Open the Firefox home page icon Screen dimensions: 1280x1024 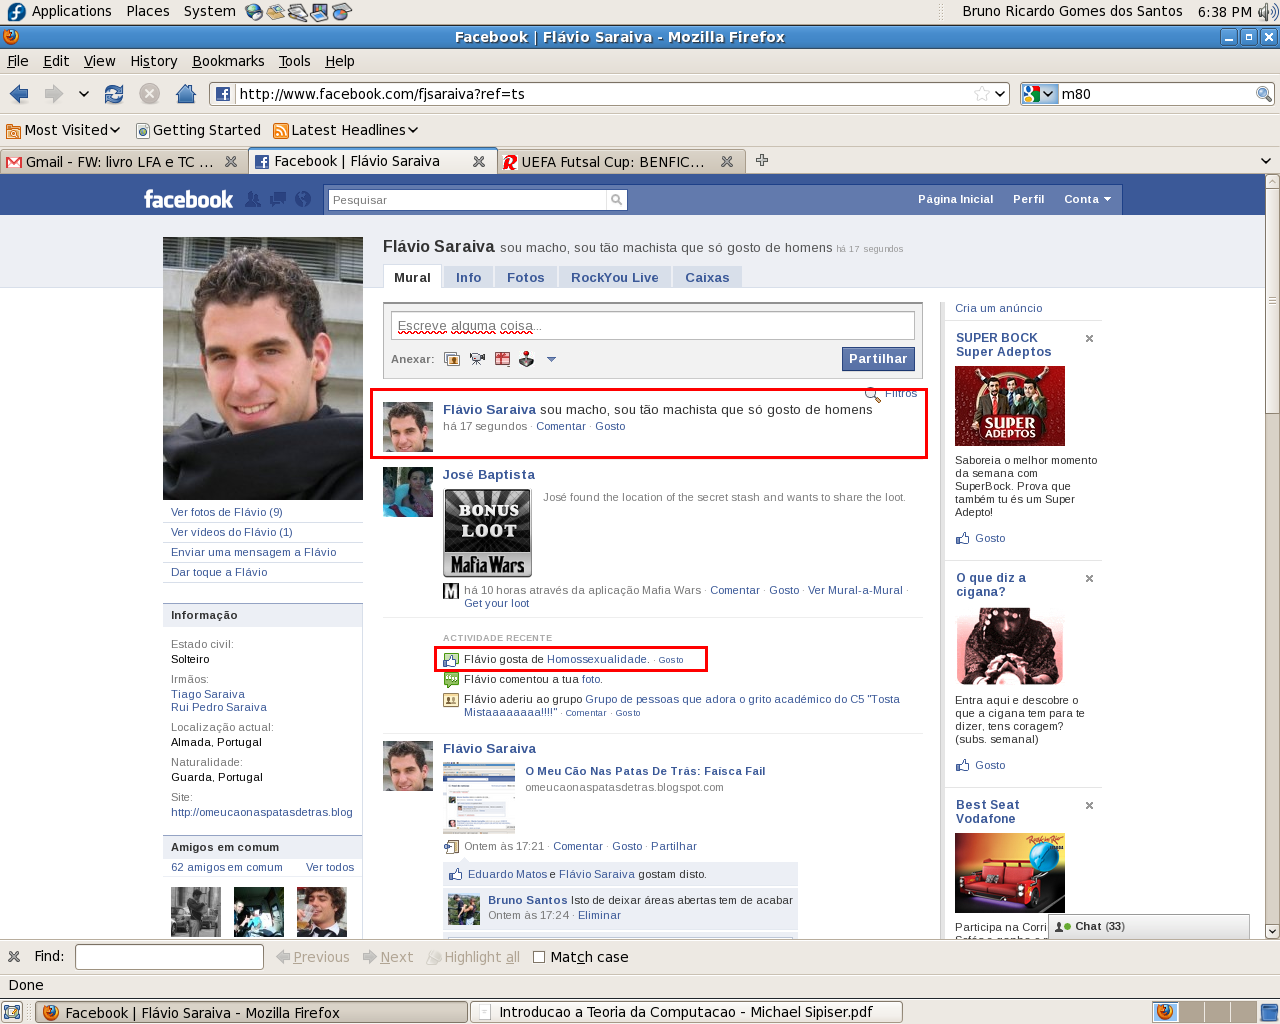[186, 94]
